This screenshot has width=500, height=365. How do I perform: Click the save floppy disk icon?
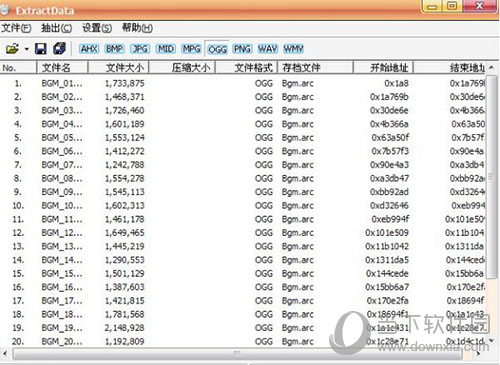pyautogui.click(x=40, y=49)
